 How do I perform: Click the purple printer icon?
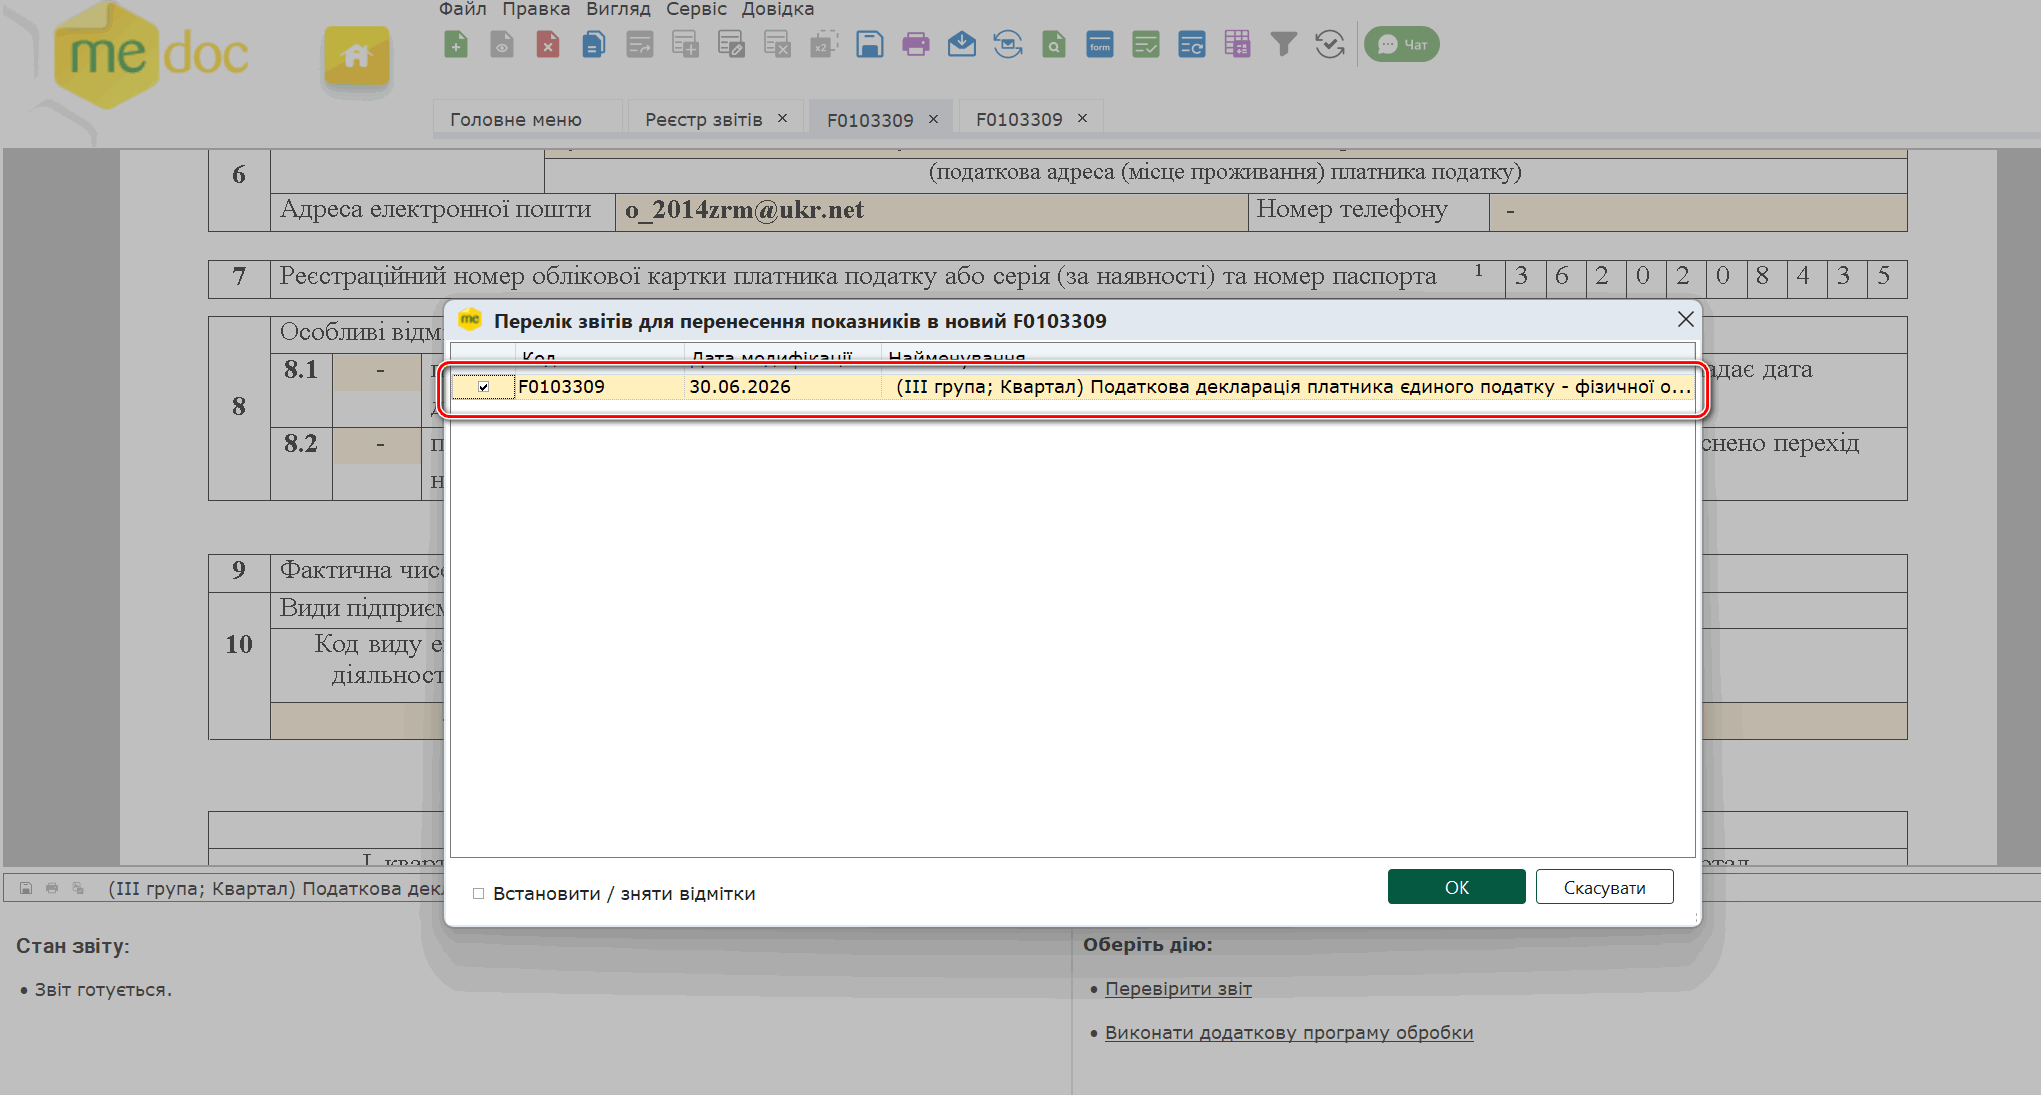point(916,44)
